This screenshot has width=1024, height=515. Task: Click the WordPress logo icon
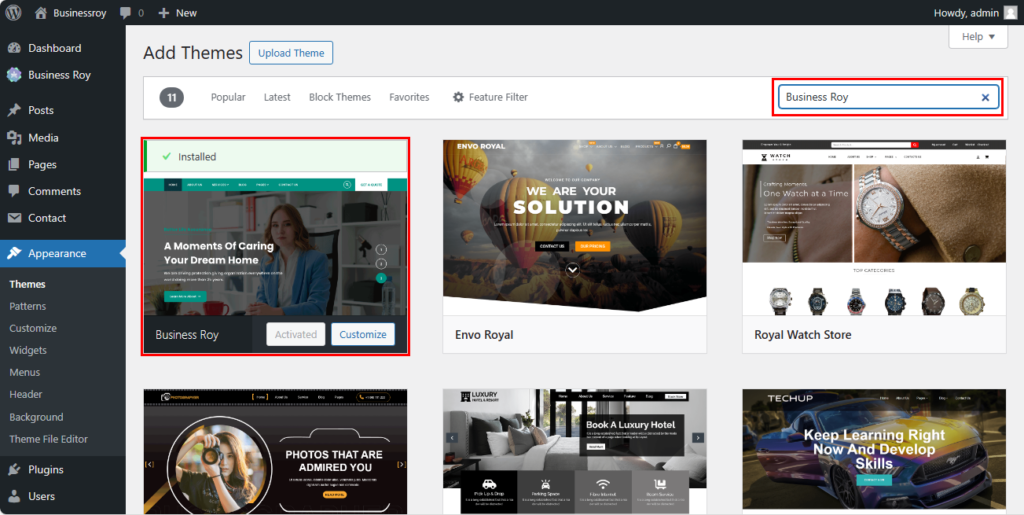[14, 13]
